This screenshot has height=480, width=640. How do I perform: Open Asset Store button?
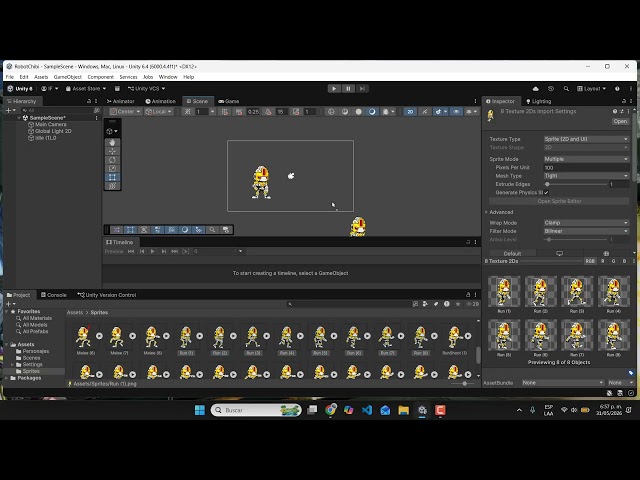coord(86,89)
